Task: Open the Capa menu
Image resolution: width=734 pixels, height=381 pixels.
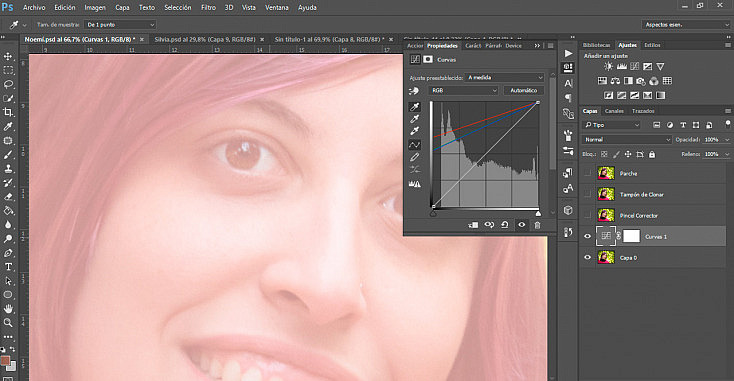Action: click(x=122, y=7)
